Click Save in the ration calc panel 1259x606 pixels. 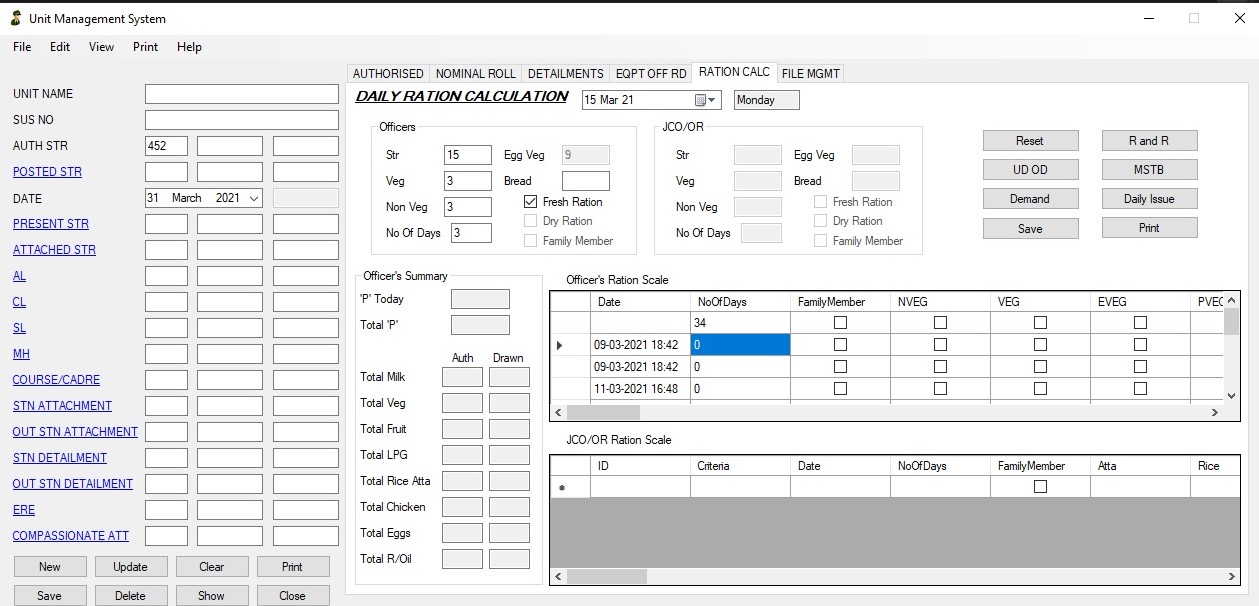[x=1030, y=229]
